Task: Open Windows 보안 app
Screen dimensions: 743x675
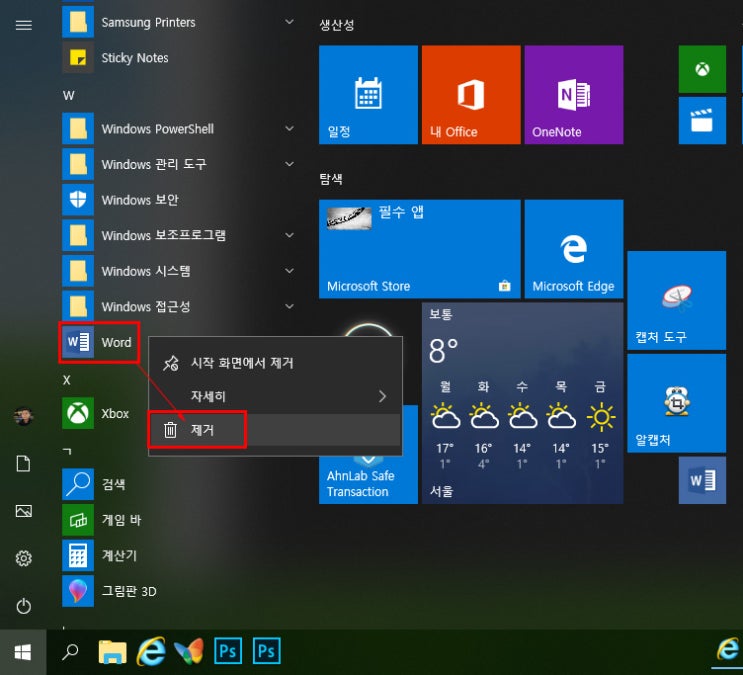Action: (x=178, y=200)
